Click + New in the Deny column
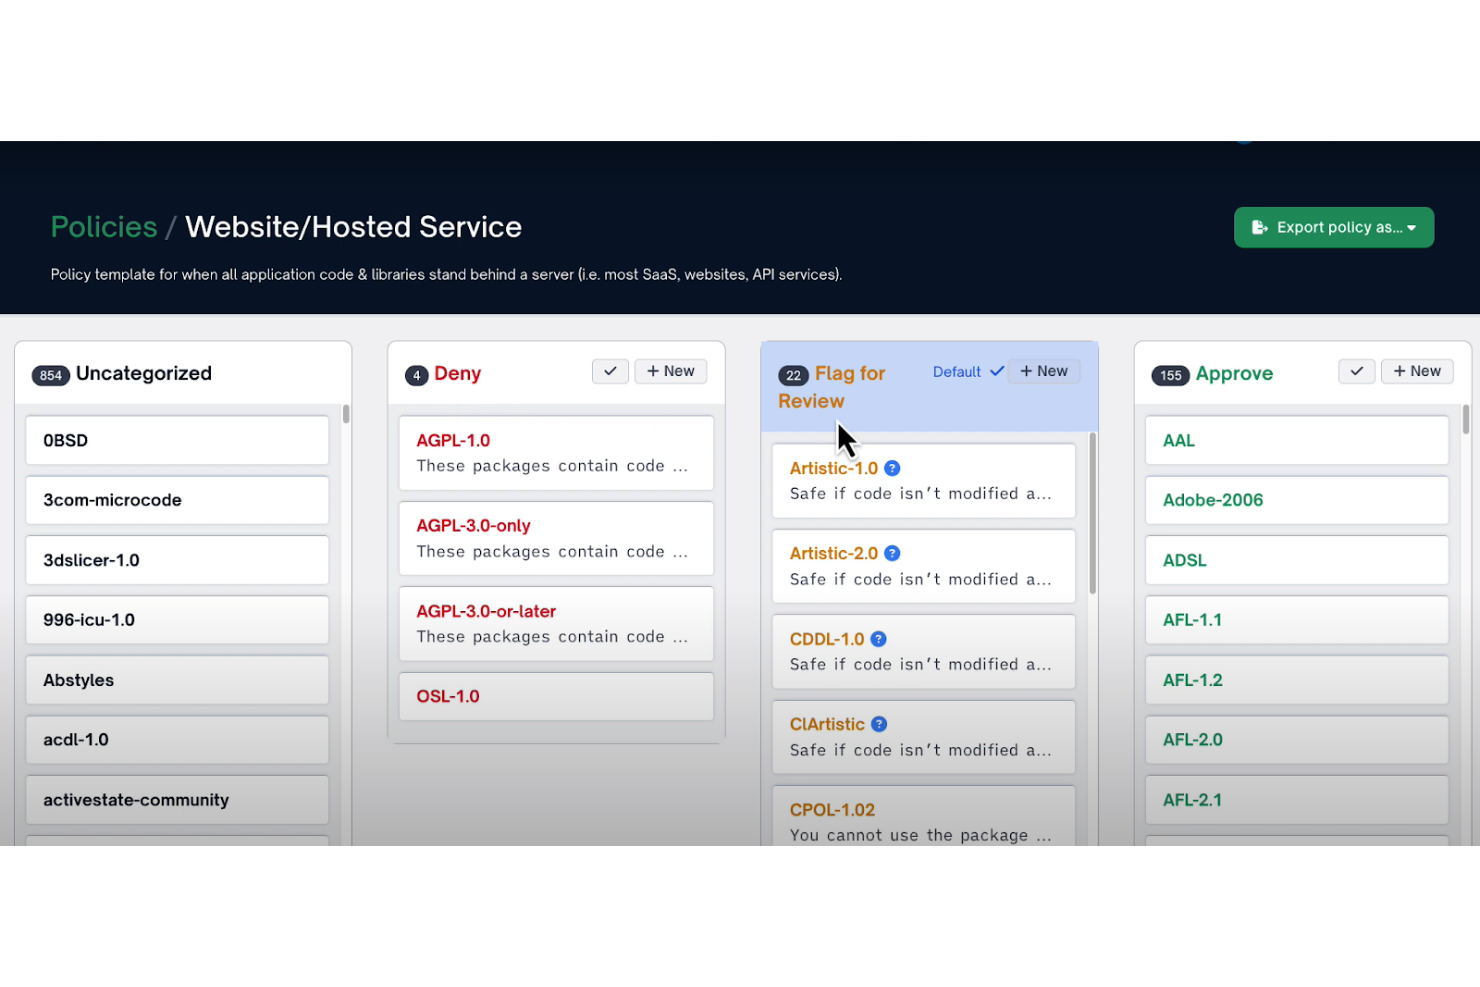 tap(670, 371)
